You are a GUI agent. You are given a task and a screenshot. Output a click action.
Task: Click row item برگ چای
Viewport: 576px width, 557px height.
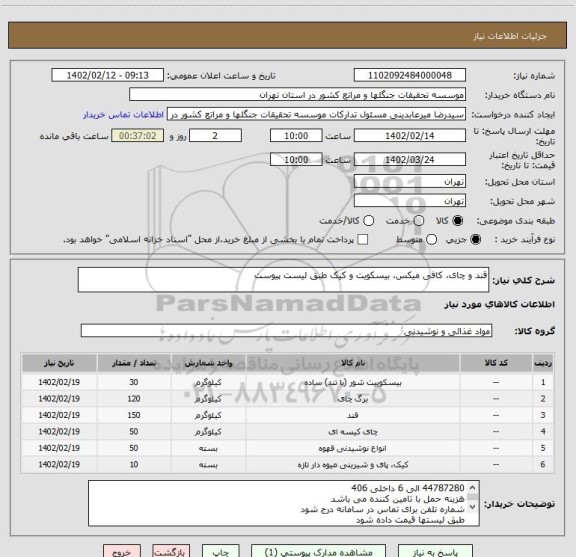(353, 399)
